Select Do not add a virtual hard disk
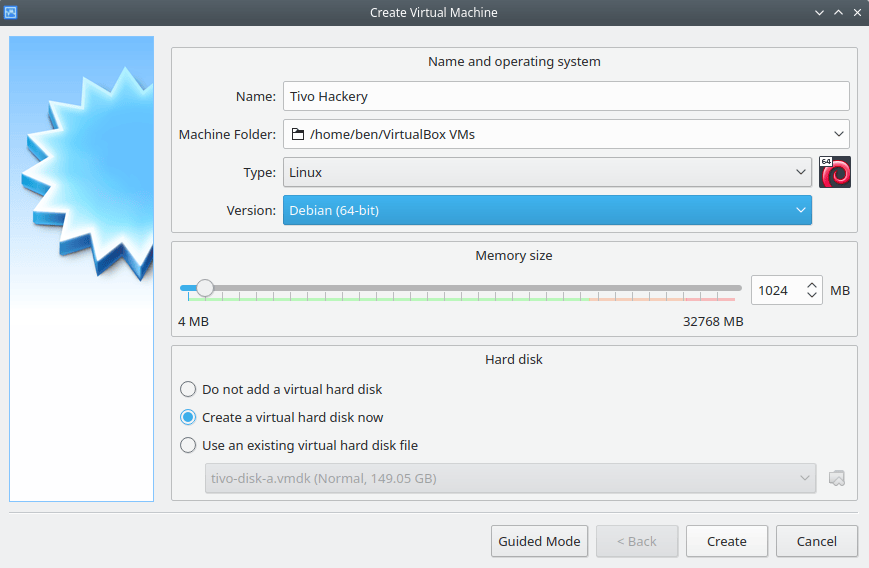 282,389
